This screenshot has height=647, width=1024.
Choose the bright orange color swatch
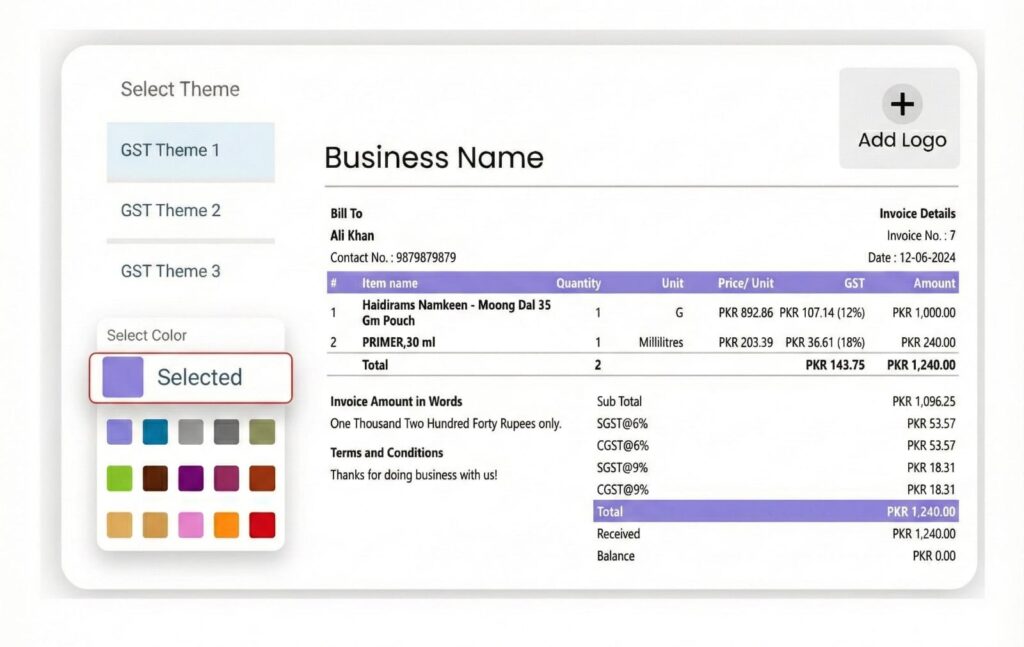tap(226, 525)
